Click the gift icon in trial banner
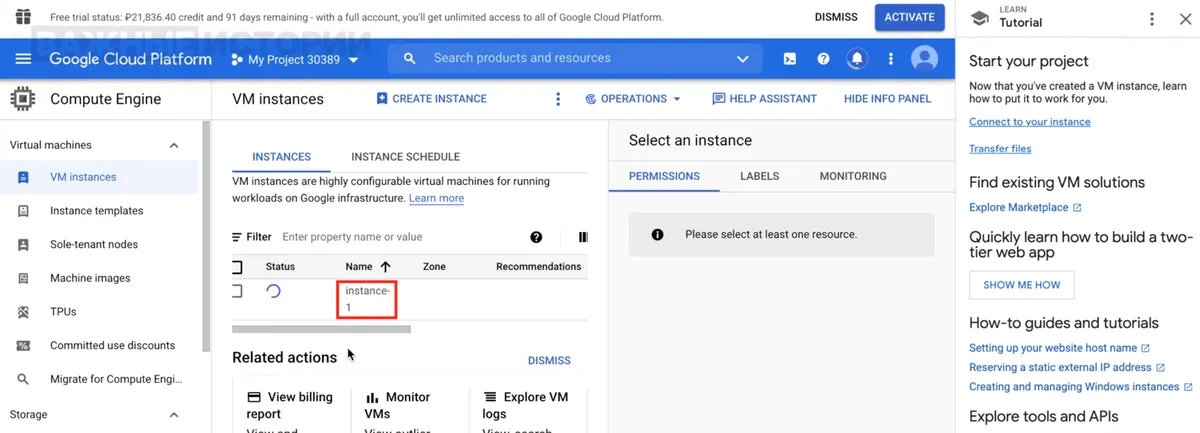Screen dimensions: 1200x433 click(22, 17)
